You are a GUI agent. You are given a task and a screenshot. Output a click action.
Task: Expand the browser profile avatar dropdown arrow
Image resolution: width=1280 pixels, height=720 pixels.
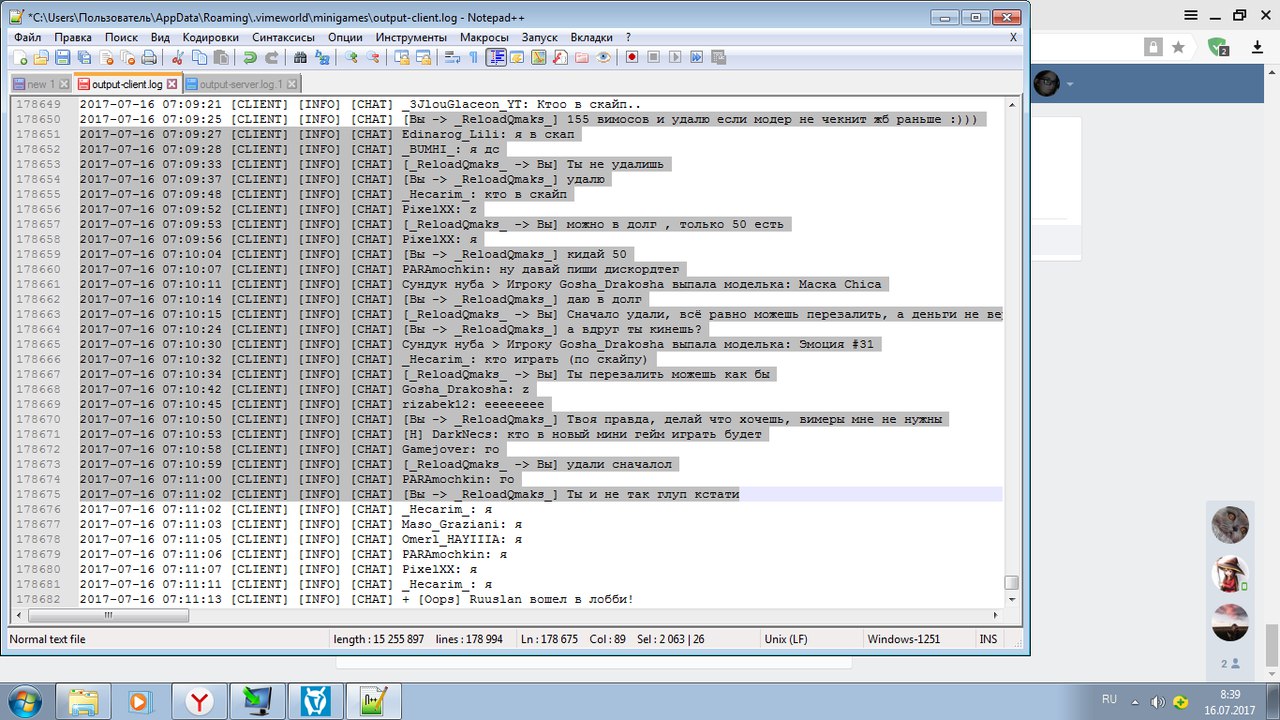pos(1071,84)
